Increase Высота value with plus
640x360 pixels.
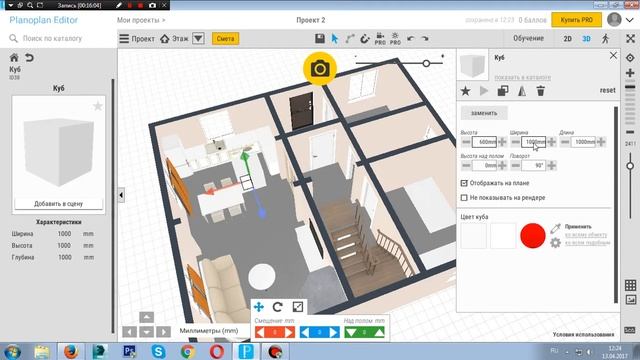pyautogui.click(x=502, y=142)
